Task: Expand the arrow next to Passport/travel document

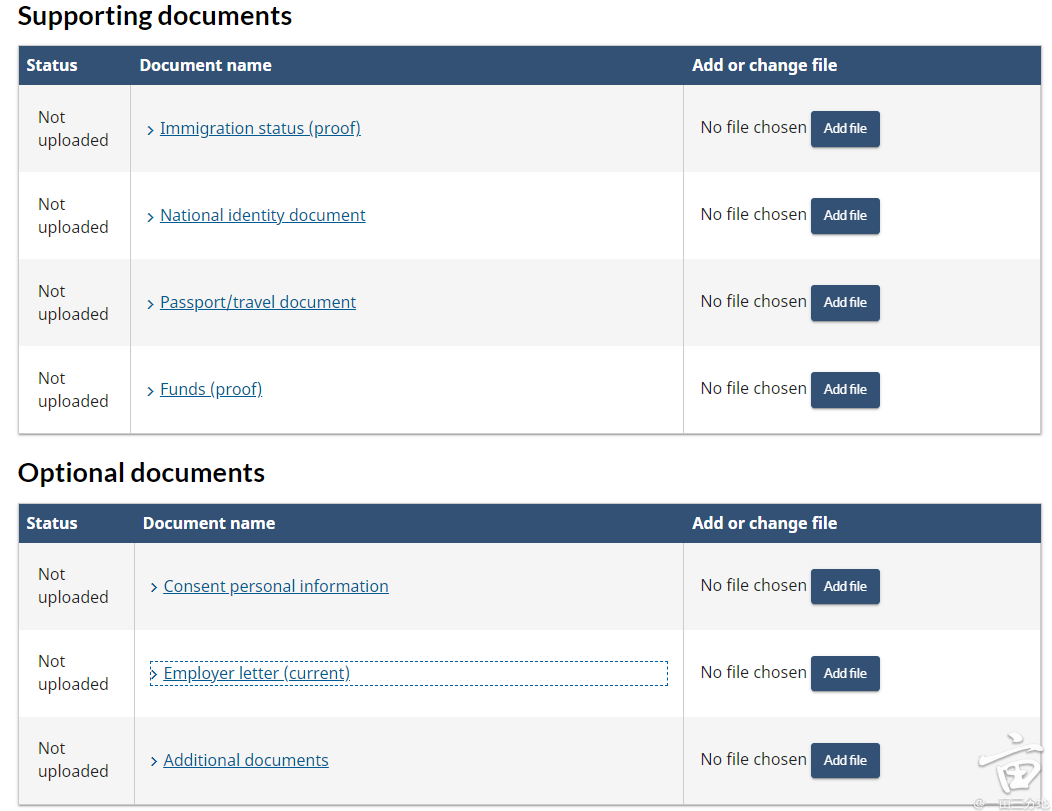Action: (150, 304)
